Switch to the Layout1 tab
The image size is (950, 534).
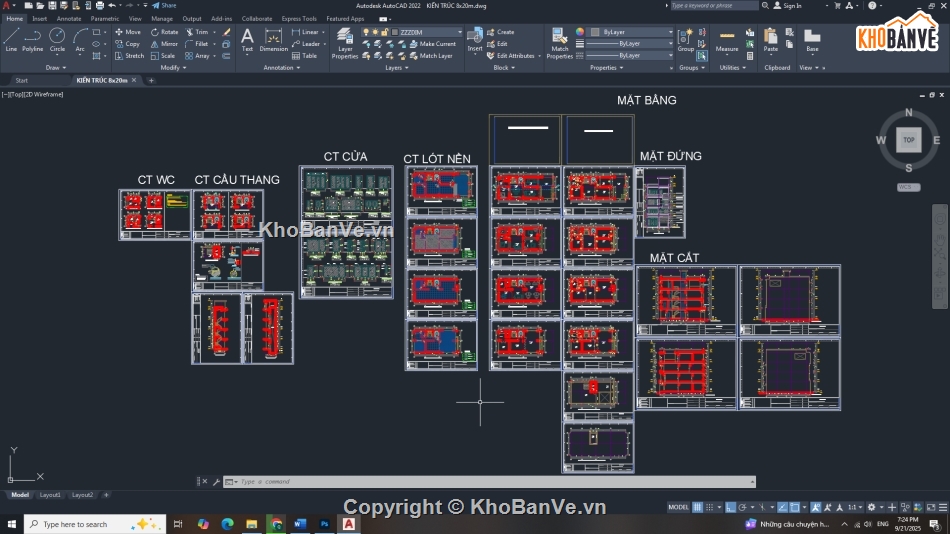(x=50, y=495)
